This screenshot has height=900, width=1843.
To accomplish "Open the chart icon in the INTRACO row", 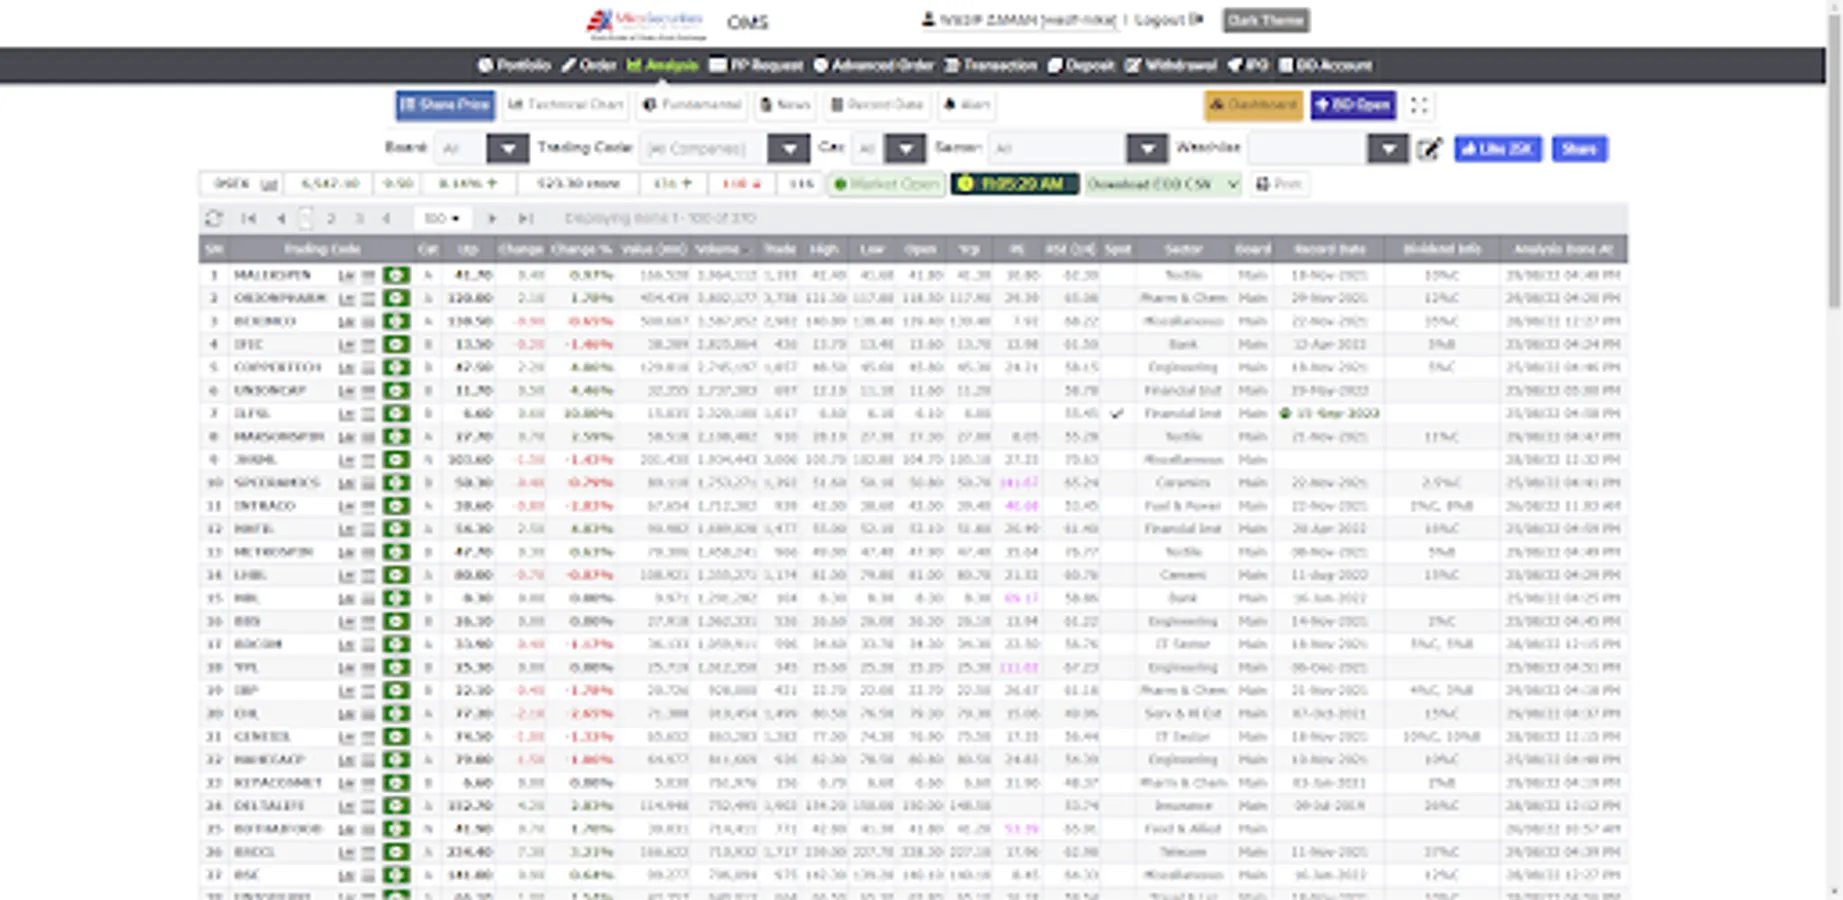I will pos(347,506).
